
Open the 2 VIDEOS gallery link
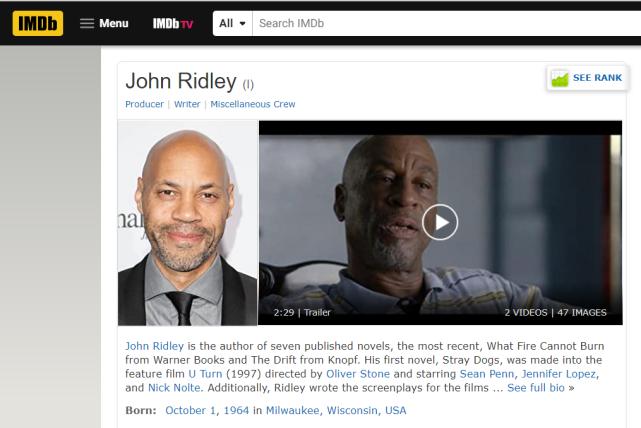(x=526, y=313)
